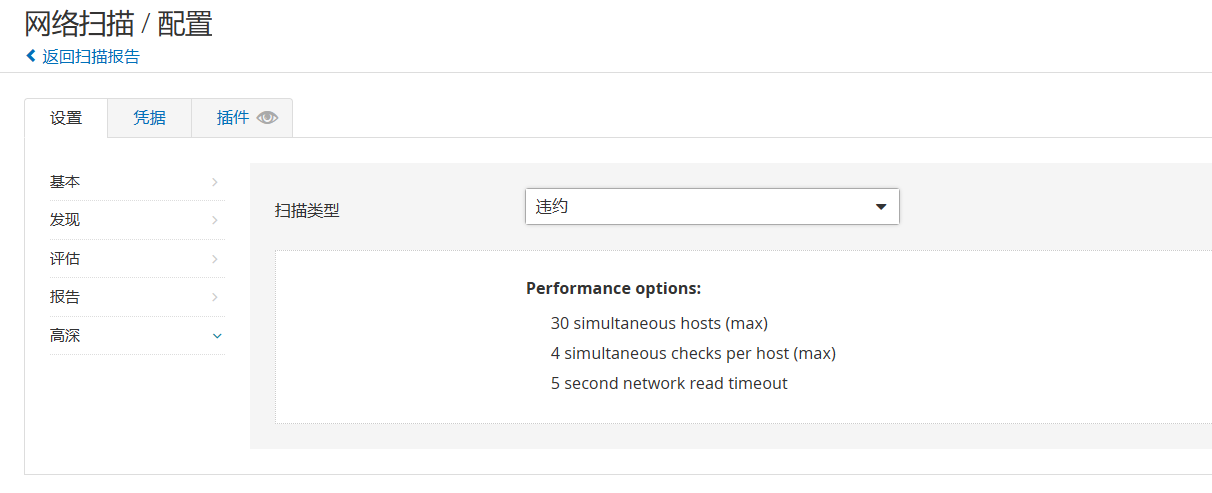This screenshot has height=493, width=1212.
Task: Click the eye icon on 插件 tab
Action: (267, 118)
